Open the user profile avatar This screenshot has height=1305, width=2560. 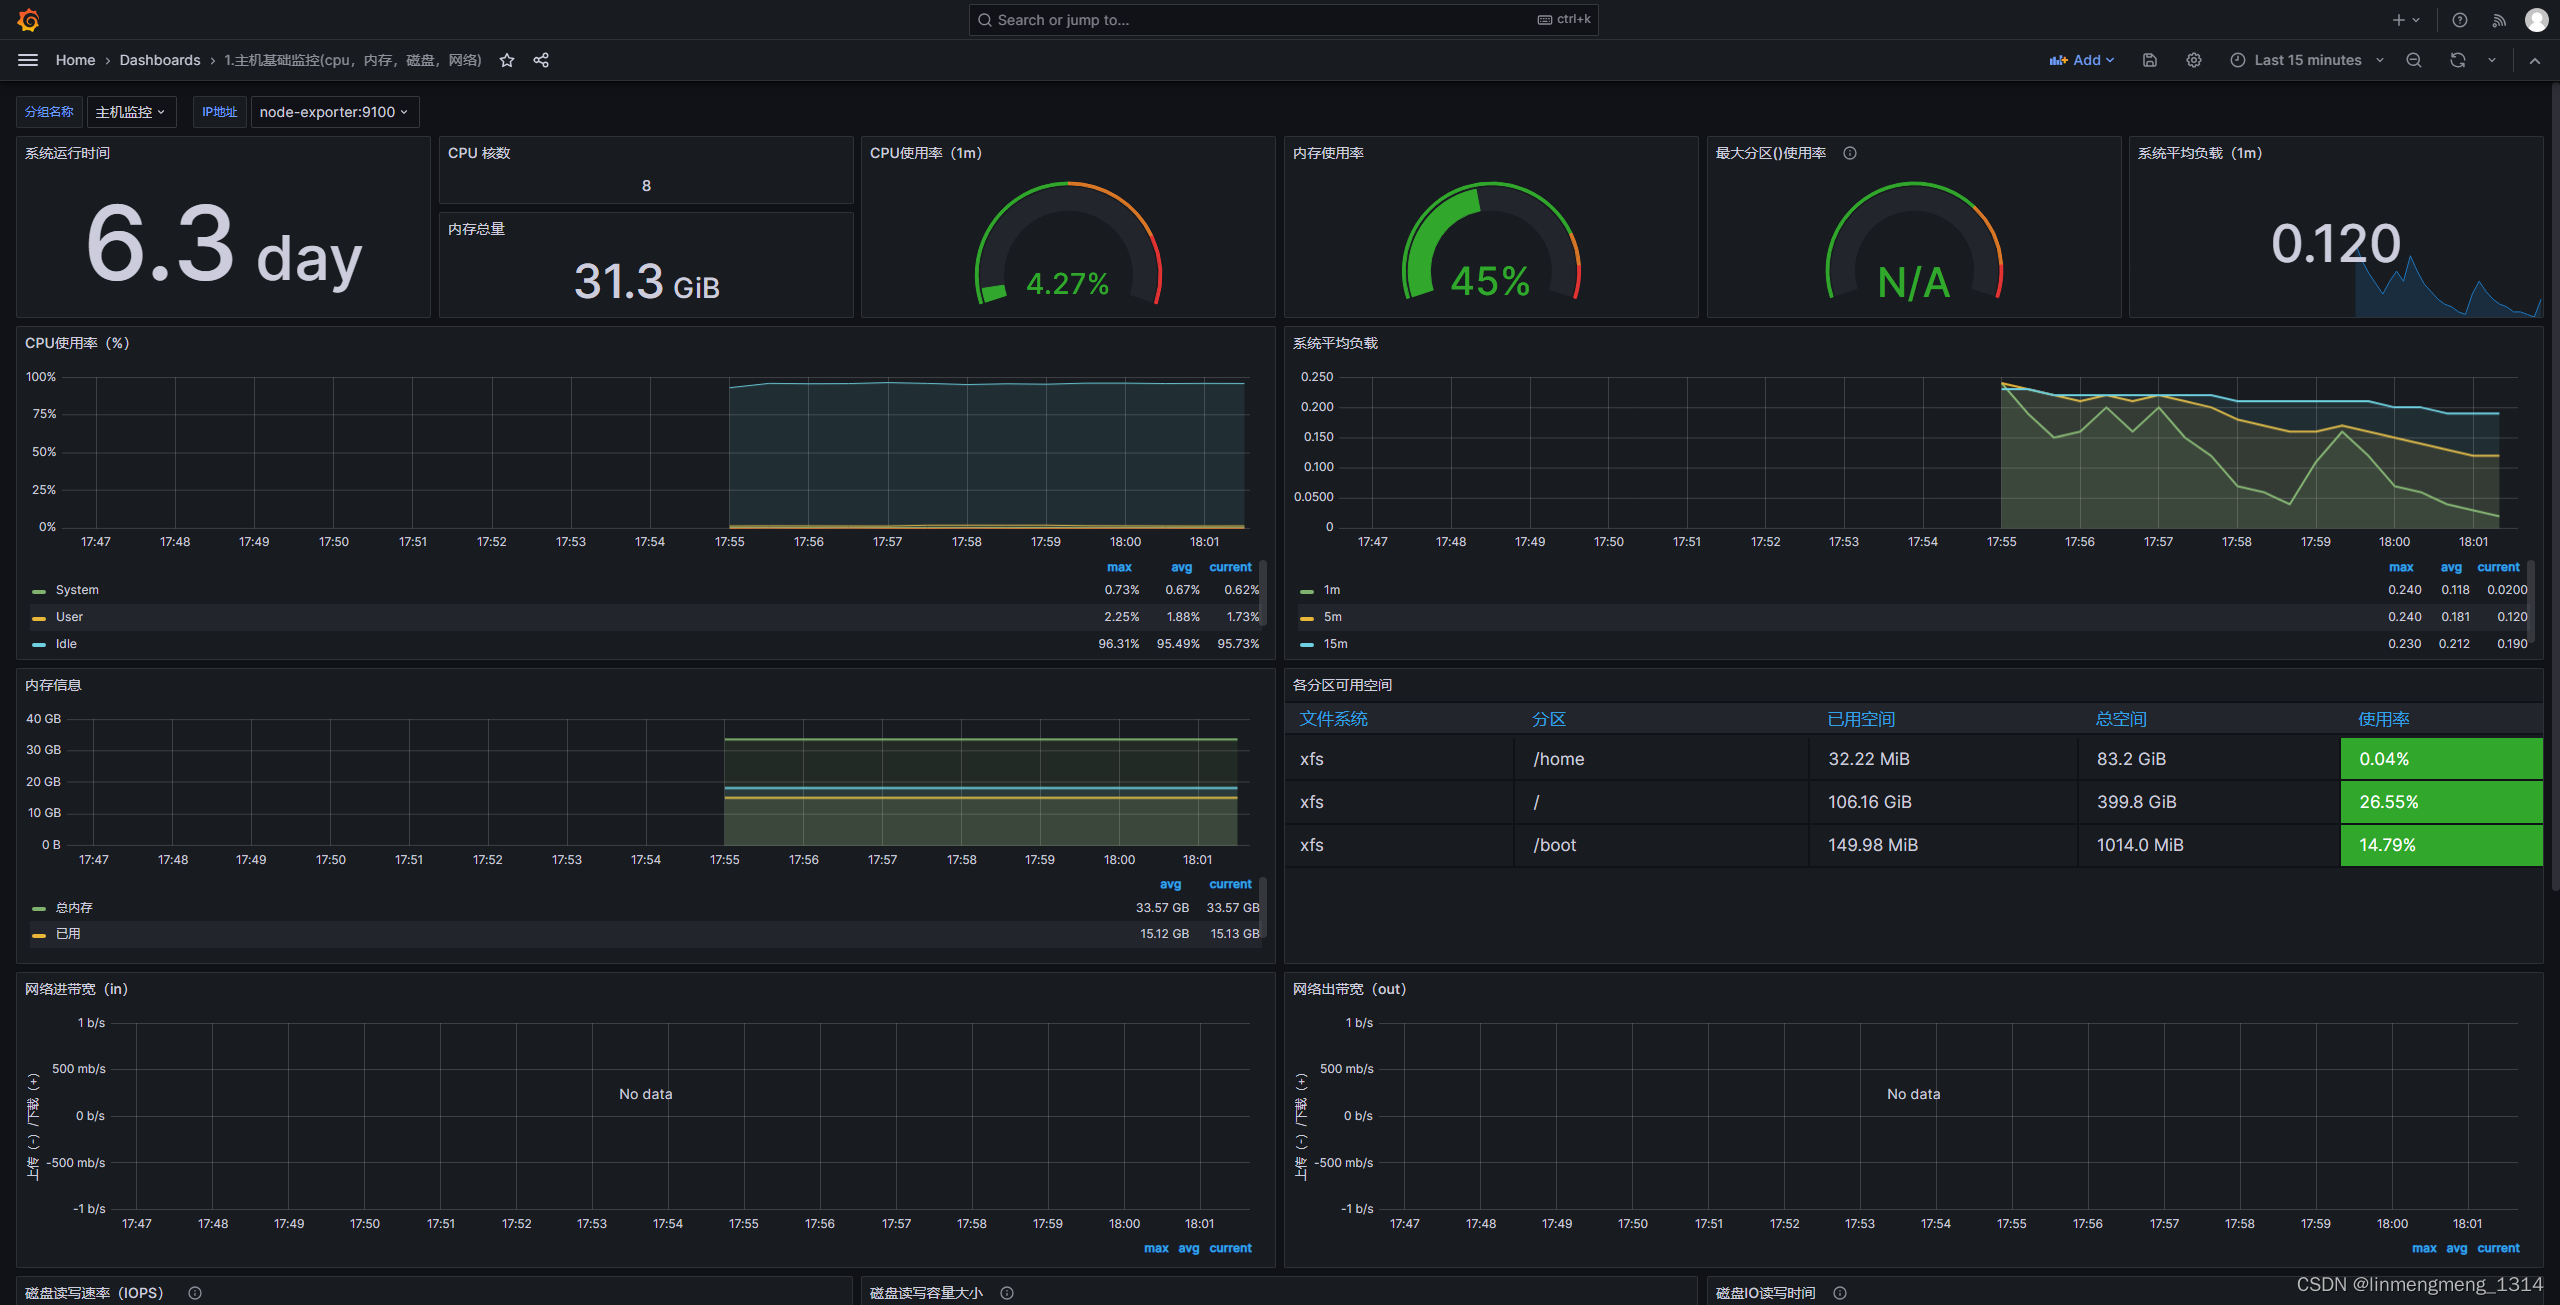(2537, 20)
